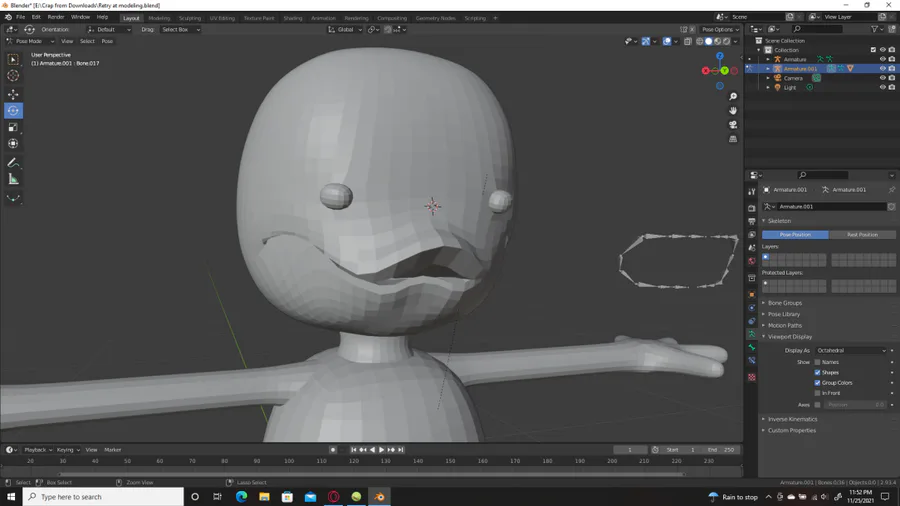This screenshot has width=900, height=506.
Task: Enable the Axes checkbox
Action: (x=817, y=405)
